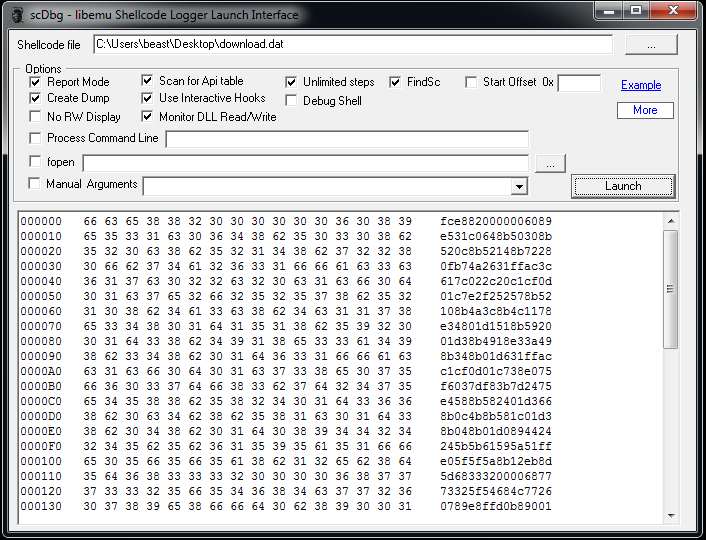This screenshot has width=706, height=540.
Task: Click ASCII text e4588b582401d366
Action: [496, 401]
